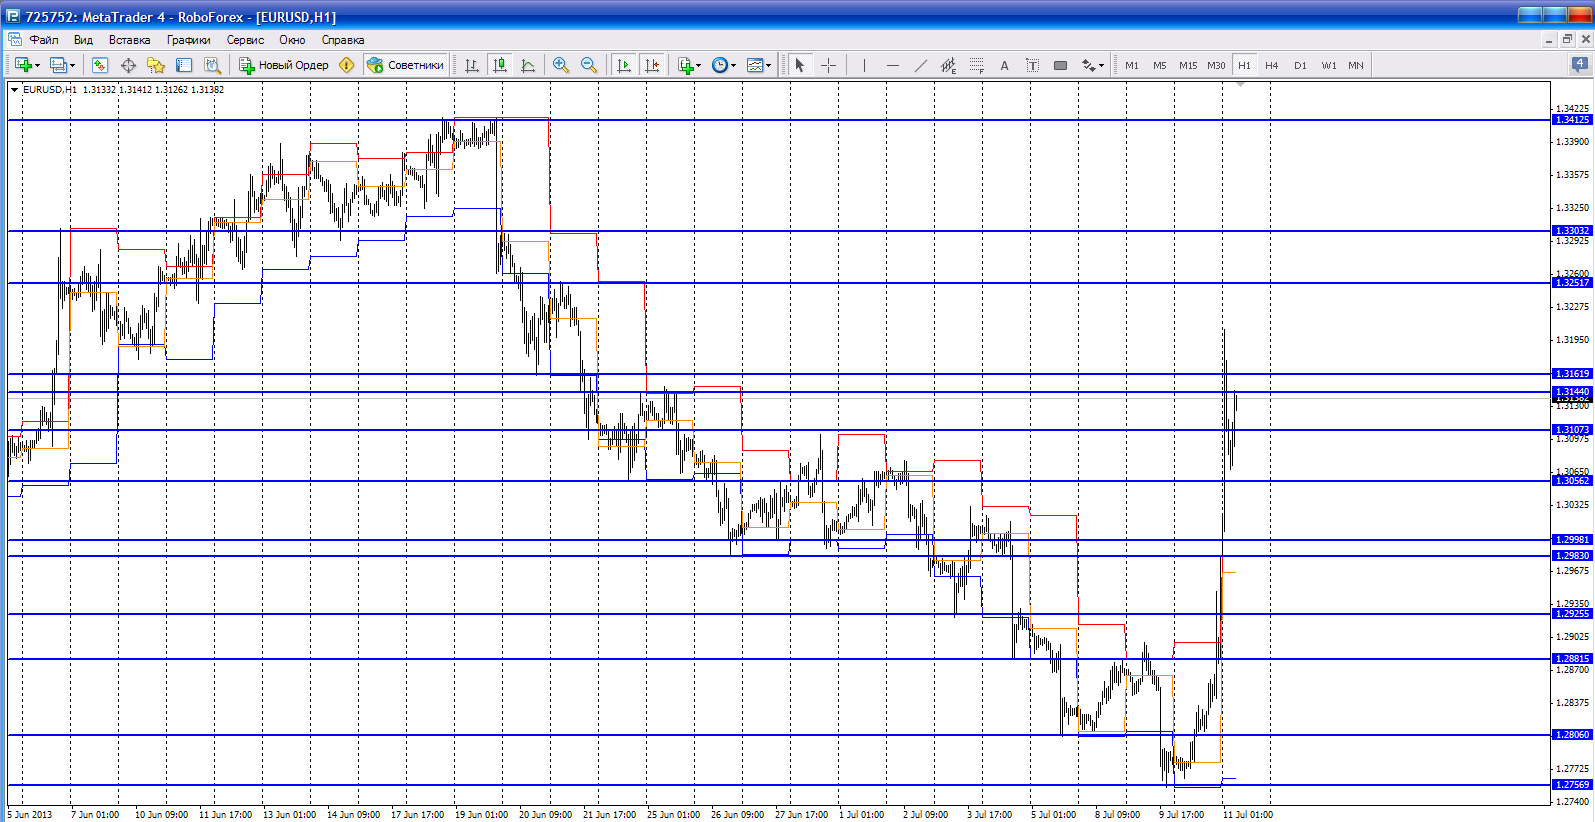Open the Справка menu
Viewport: 1595px width, 822px height.
tap(343, 40)
